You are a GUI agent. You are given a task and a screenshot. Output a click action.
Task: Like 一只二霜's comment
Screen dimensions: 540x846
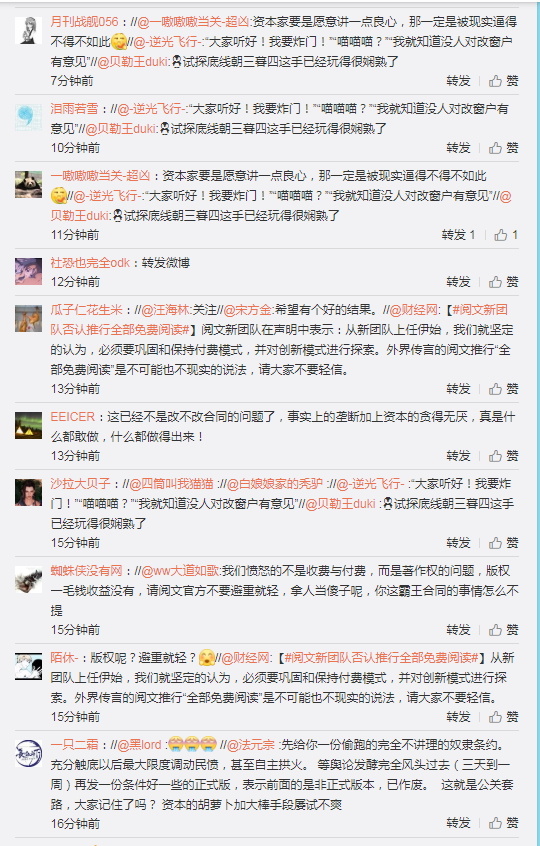(x=504, y=823)
